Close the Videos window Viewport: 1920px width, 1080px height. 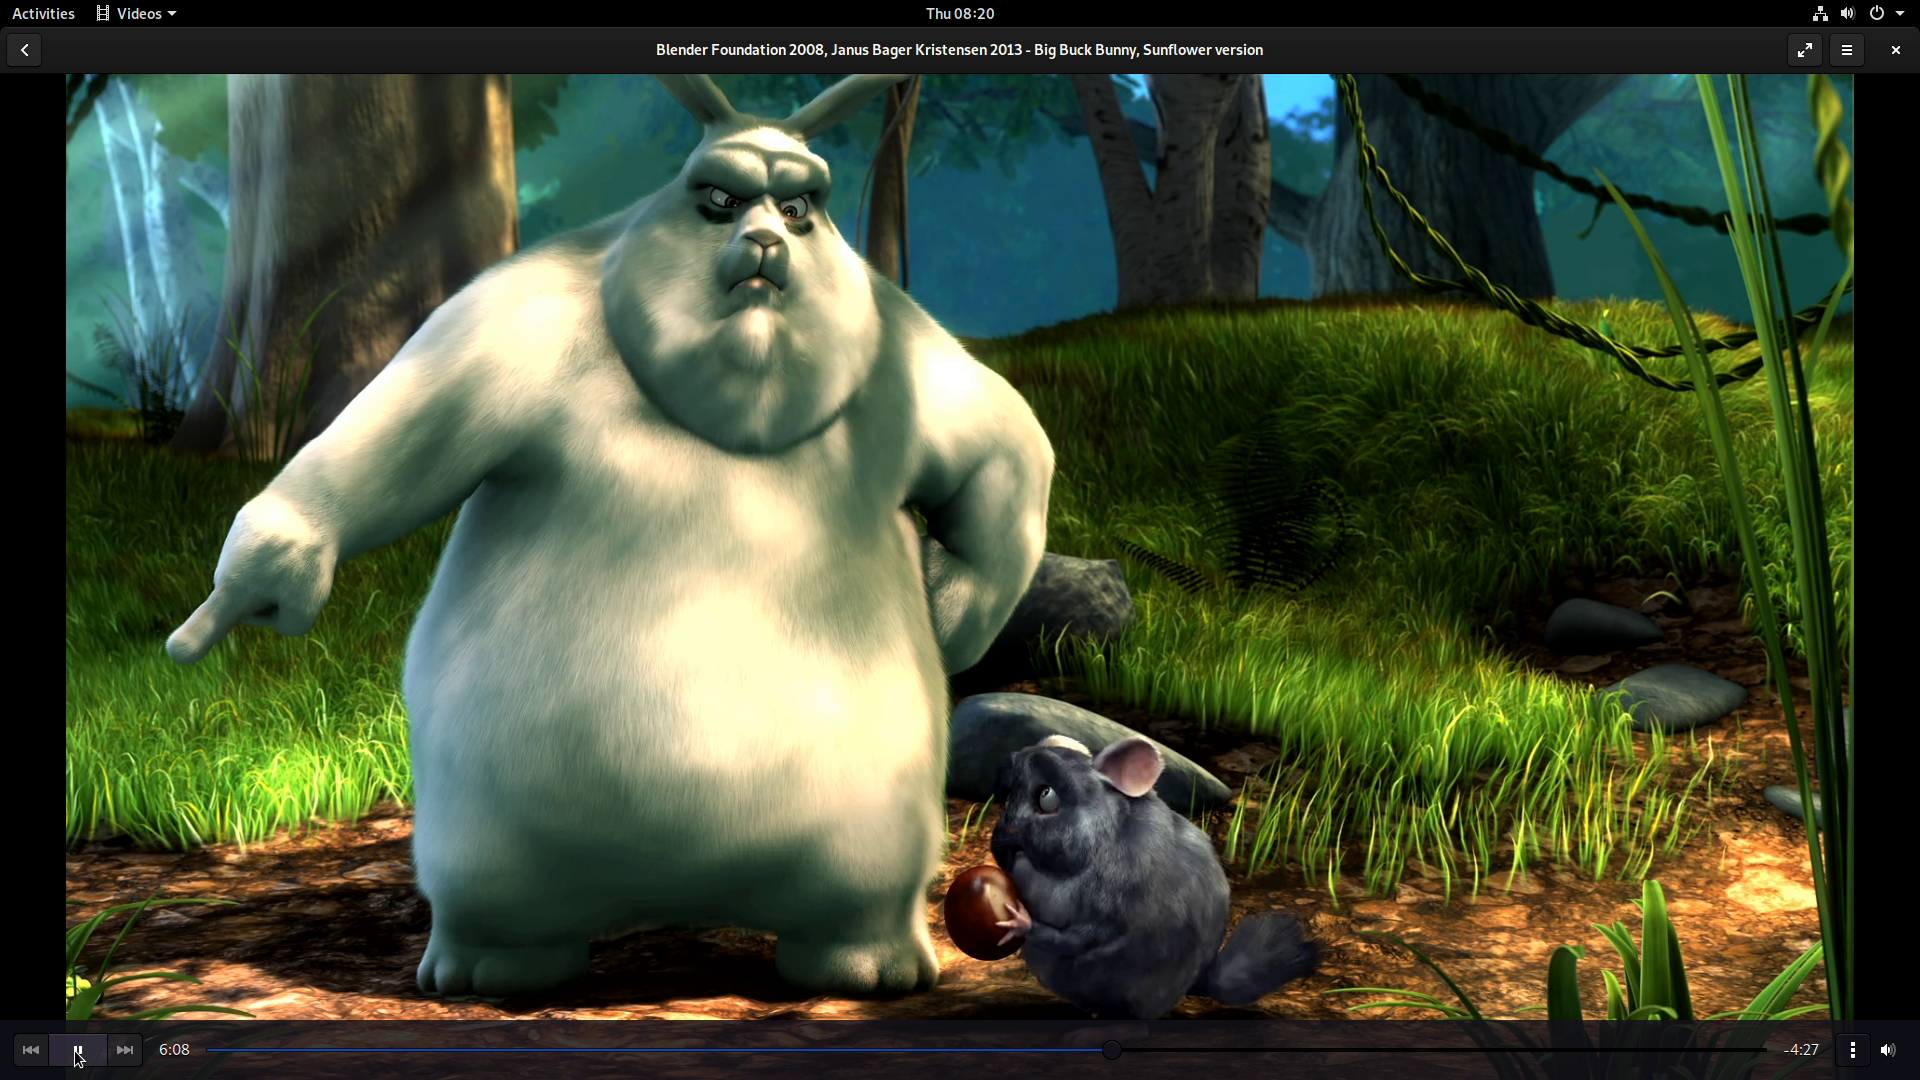pos(1895,50)
